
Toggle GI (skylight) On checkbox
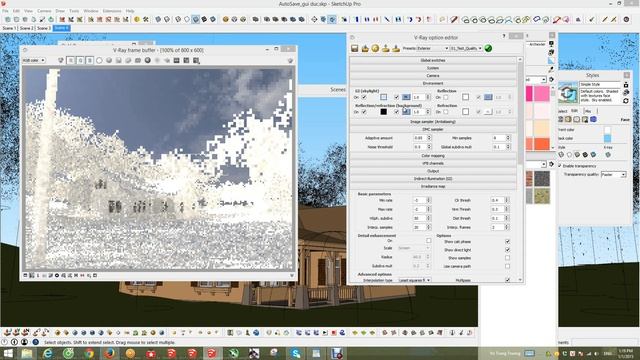[x=364, y=97]
